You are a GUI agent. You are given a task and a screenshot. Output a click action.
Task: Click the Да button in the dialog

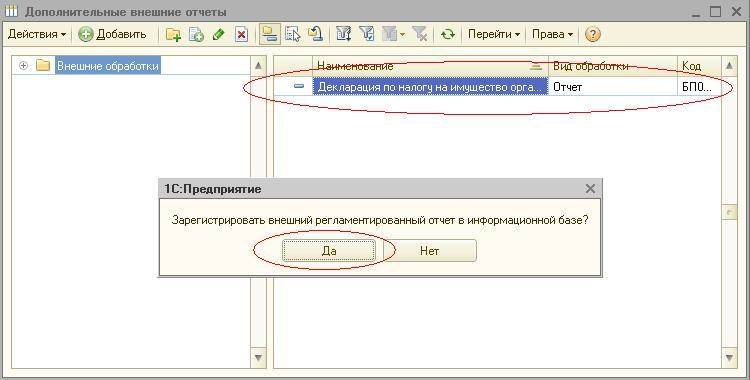click(329, 251)
